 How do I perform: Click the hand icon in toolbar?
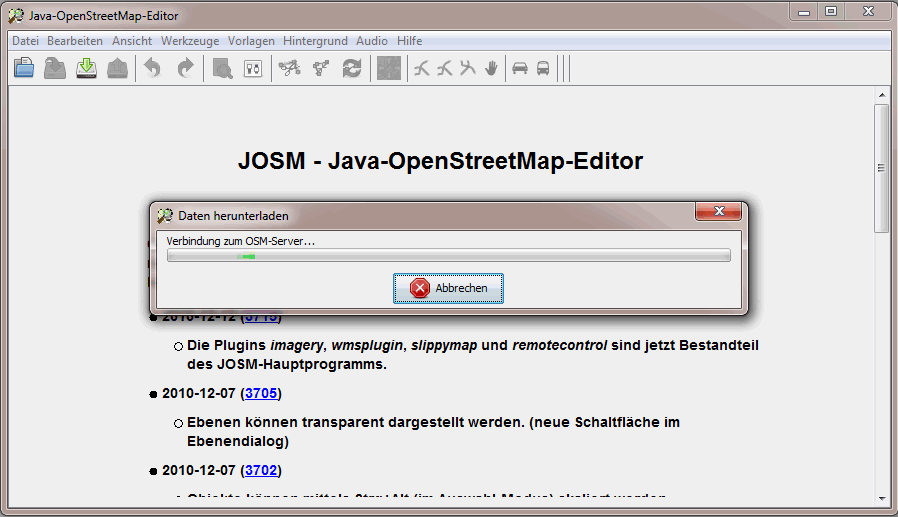pos(491,68)
